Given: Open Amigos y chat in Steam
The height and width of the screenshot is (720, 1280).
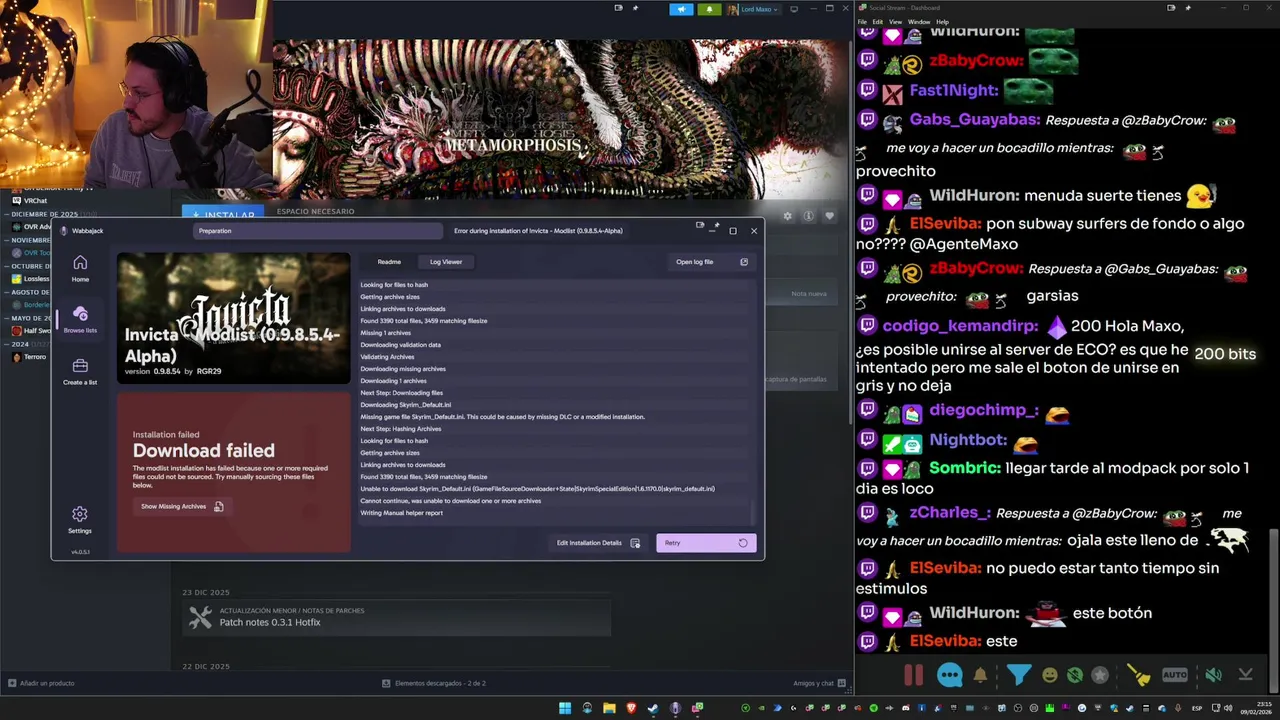Looking at the screenshot, I should (819, 683).
